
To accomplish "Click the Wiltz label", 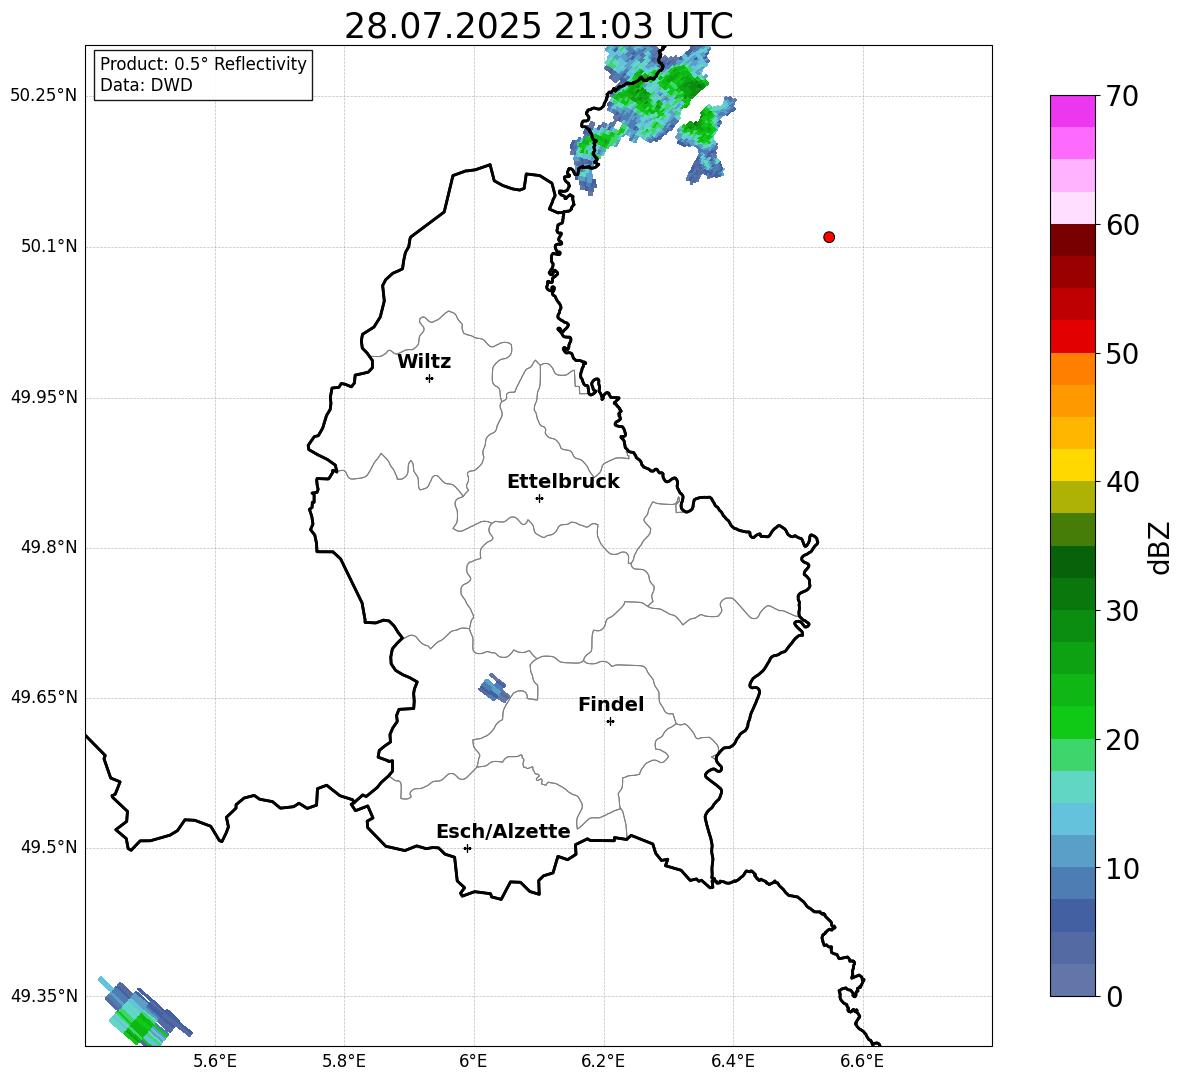I will (424, 362).
